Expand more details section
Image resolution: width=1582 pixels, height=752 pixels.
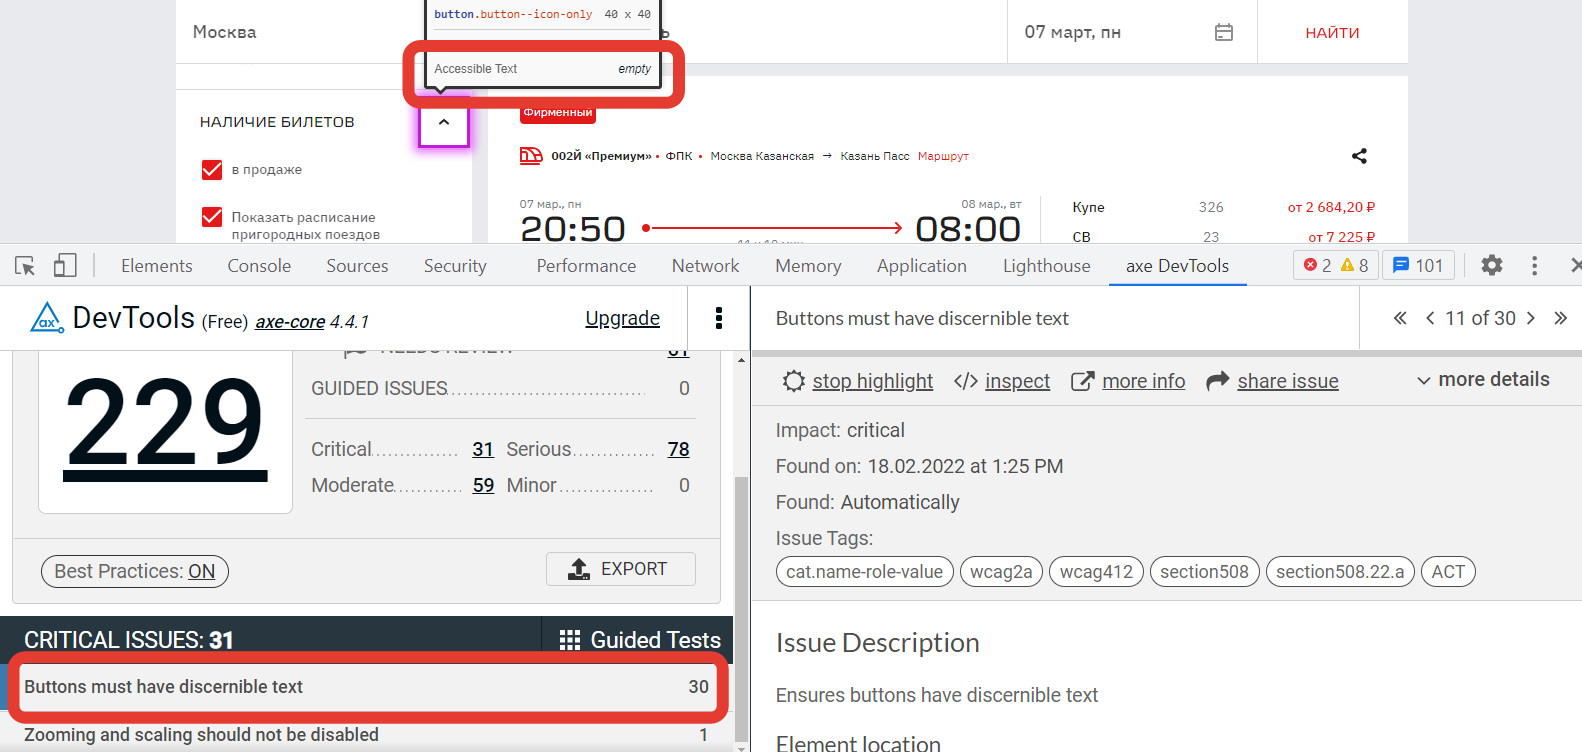pos(1483,380)
